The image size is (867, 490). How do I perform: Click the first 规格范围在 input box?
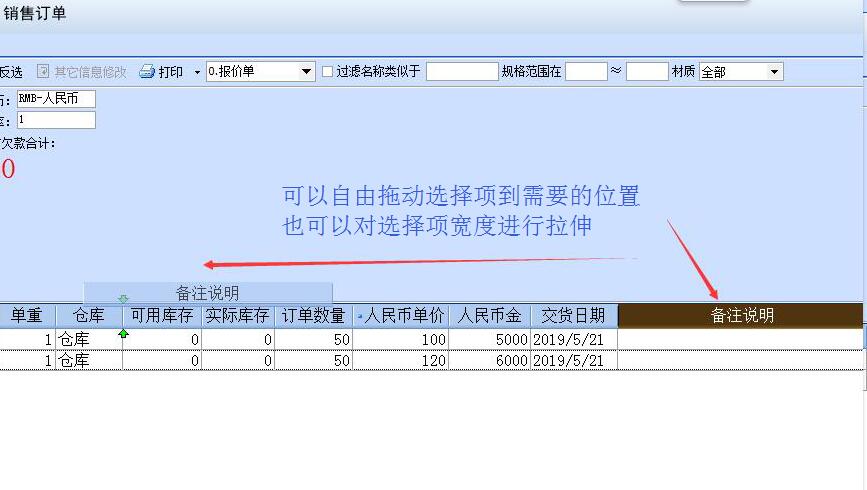point(586,71)
